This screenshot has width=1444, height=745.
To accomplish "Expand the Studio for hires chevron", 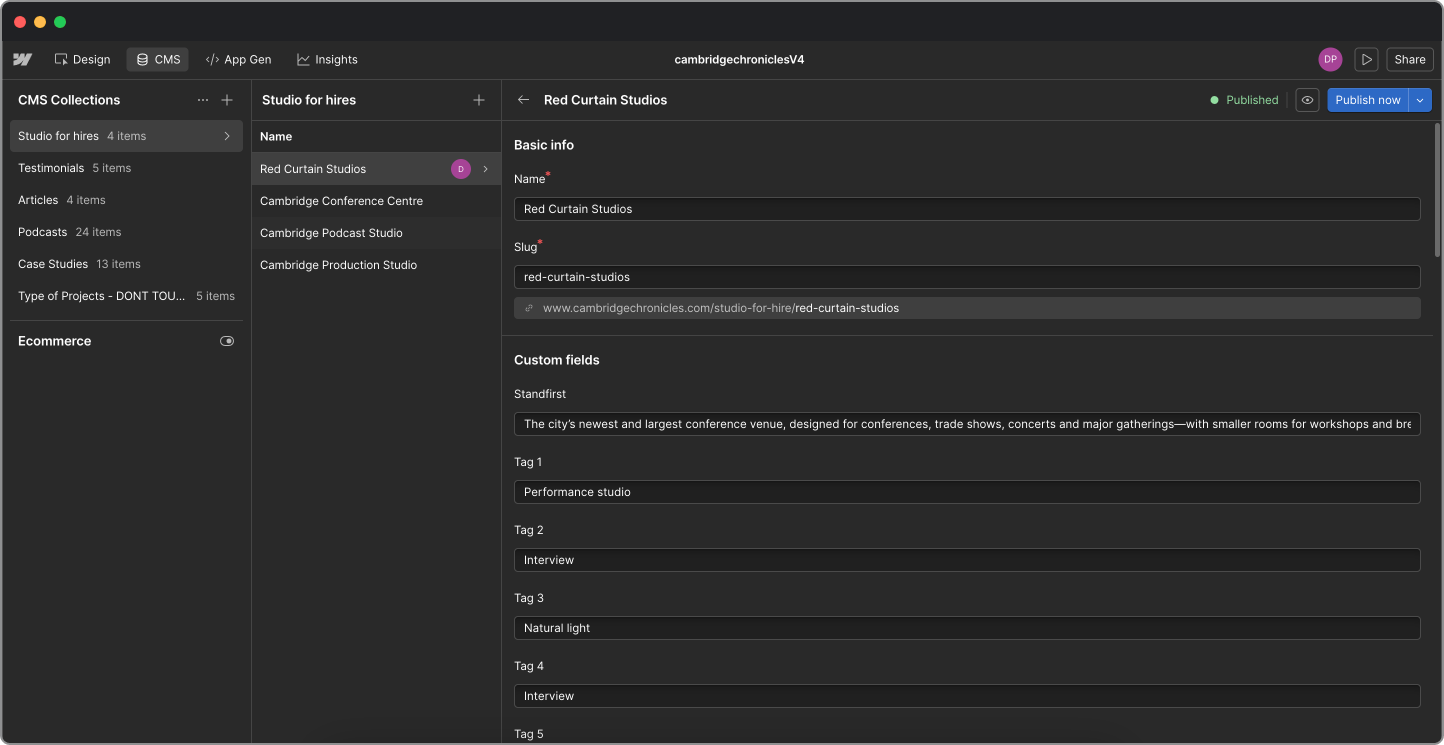I will pyautogui.click(x=227, y=136).
